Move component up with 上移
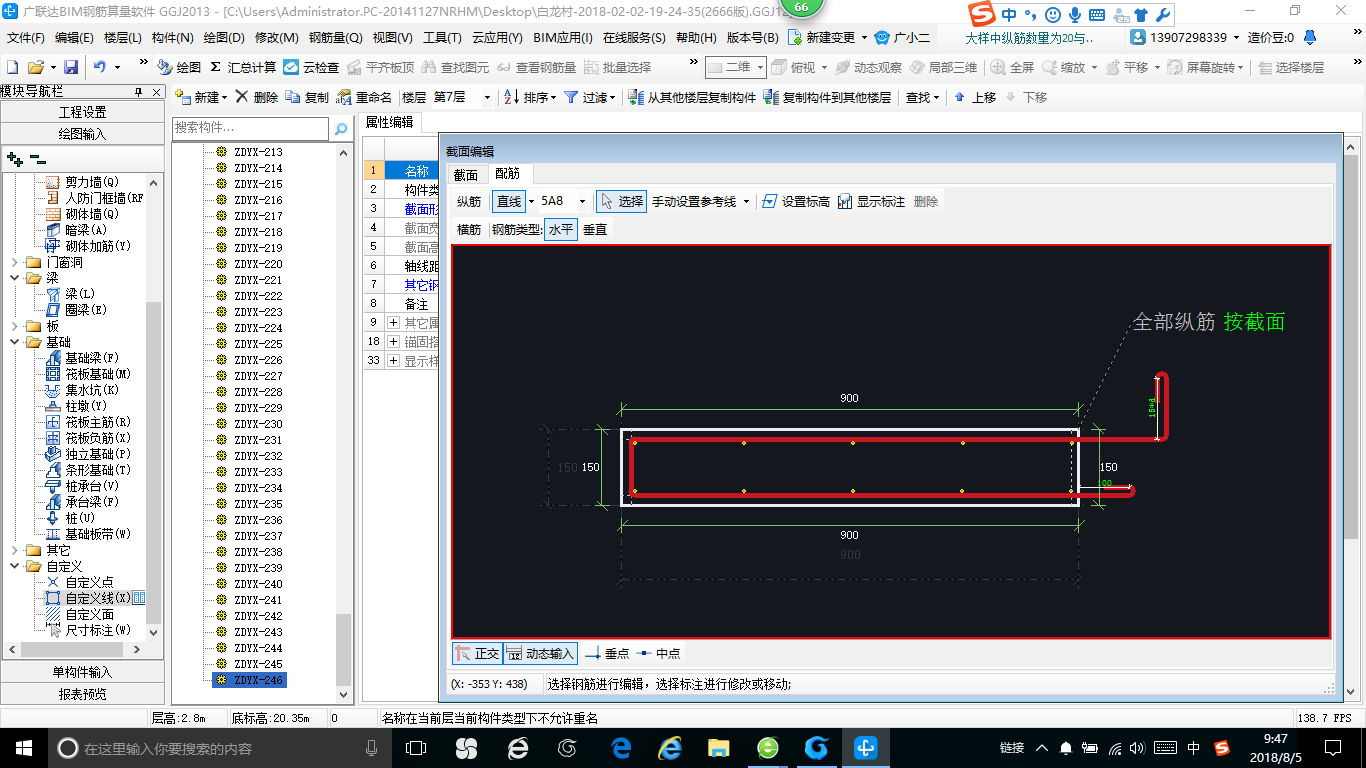Screen dimensions: 1366x768 (x=975, y=97)
